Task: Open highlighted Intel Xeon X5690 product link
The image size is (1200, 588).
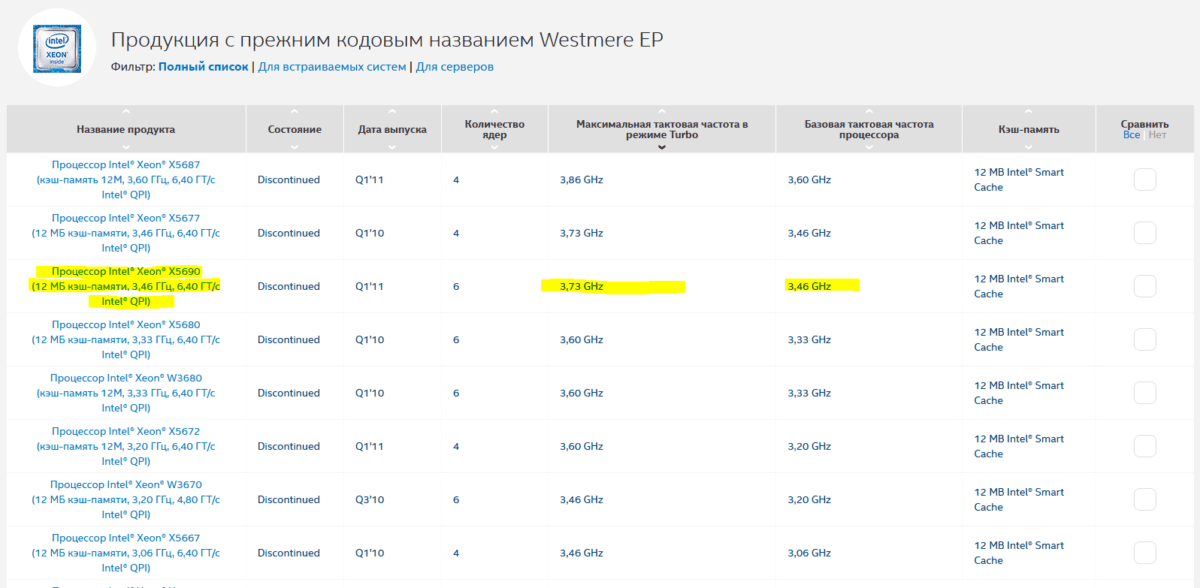Action: click(x=126, y=286)
